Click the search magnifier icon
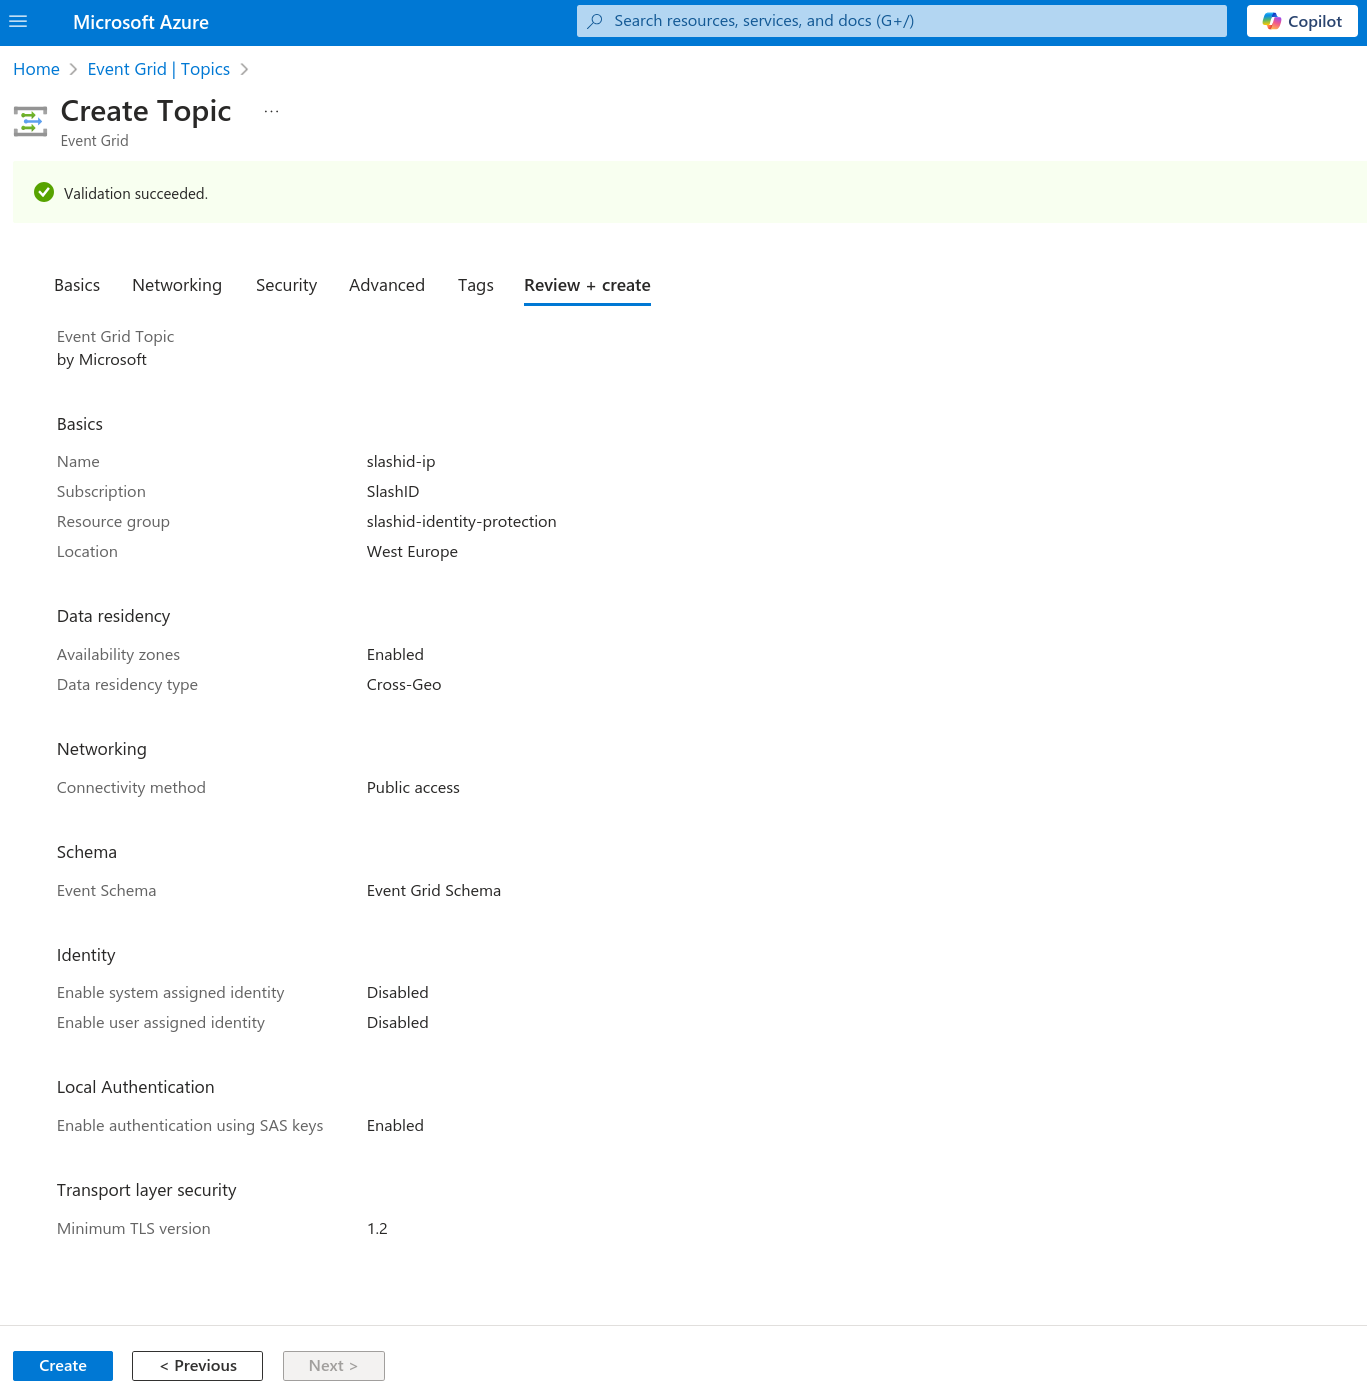 point(596,20)
